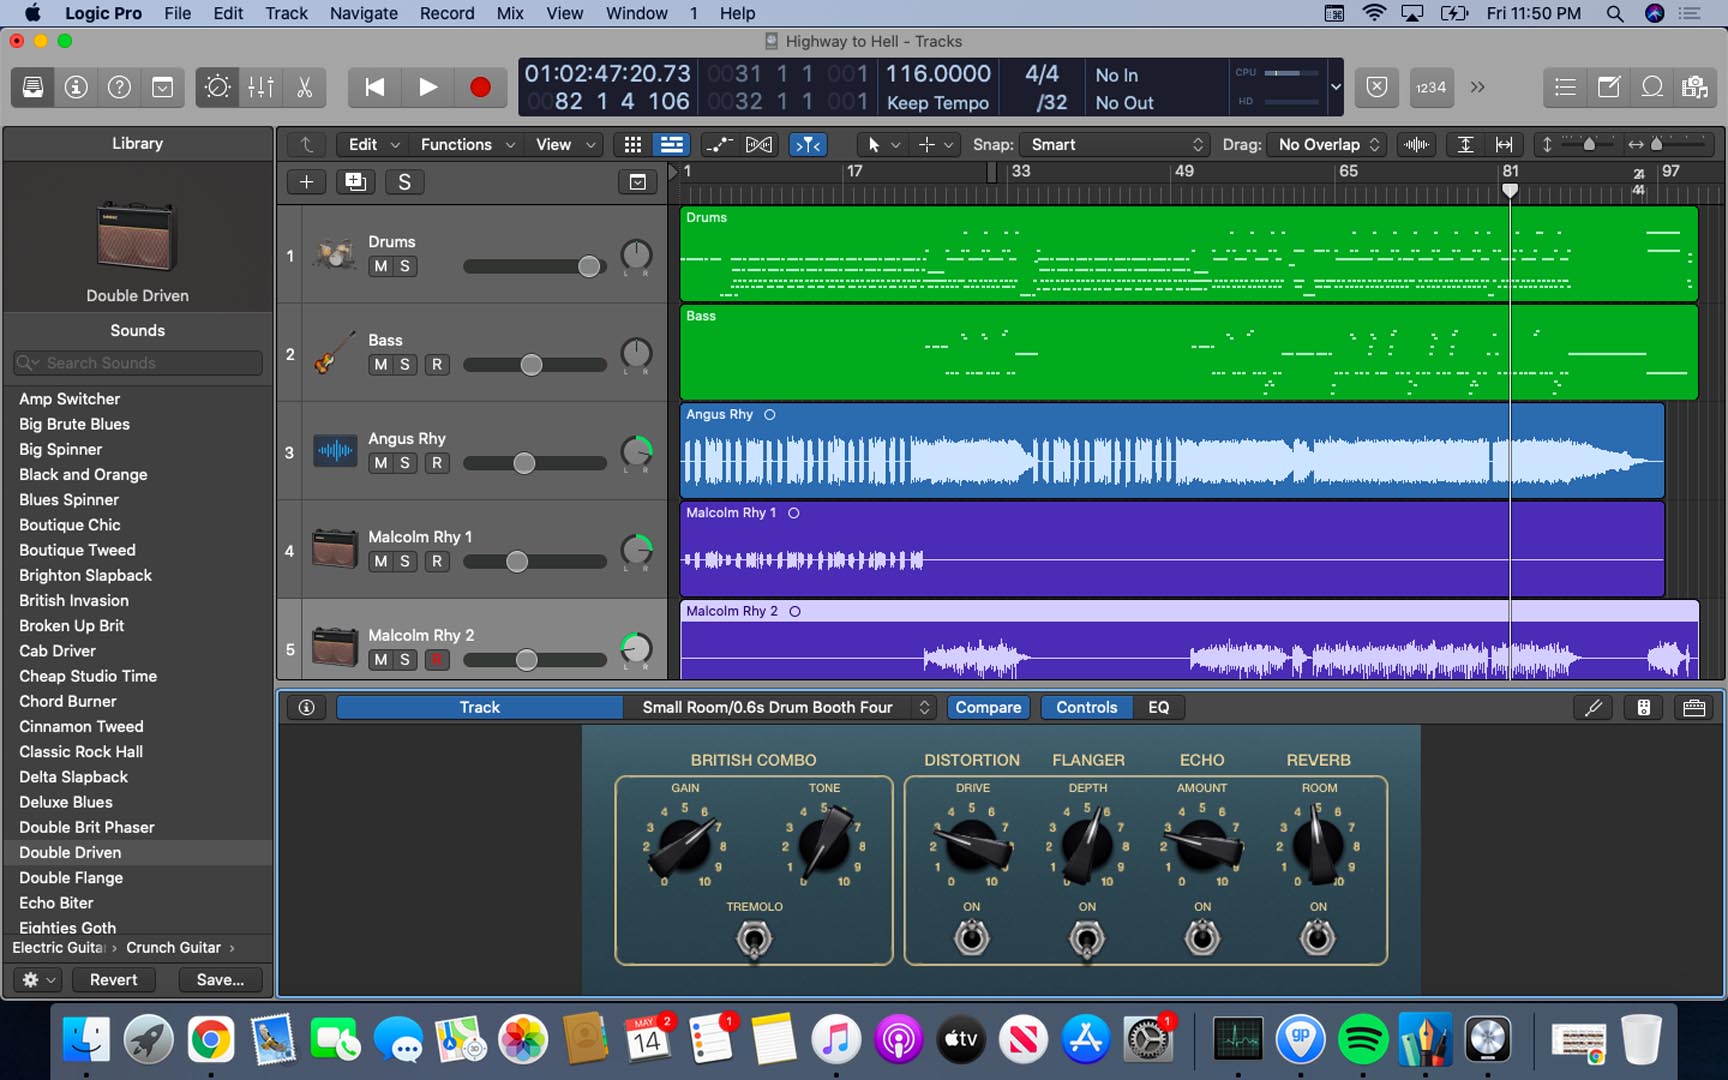Viewport: 1728px width, 1080px height.
Task: Switch to the grid view button in the Tracks toolbar
Action: click(x=633, y=145)
